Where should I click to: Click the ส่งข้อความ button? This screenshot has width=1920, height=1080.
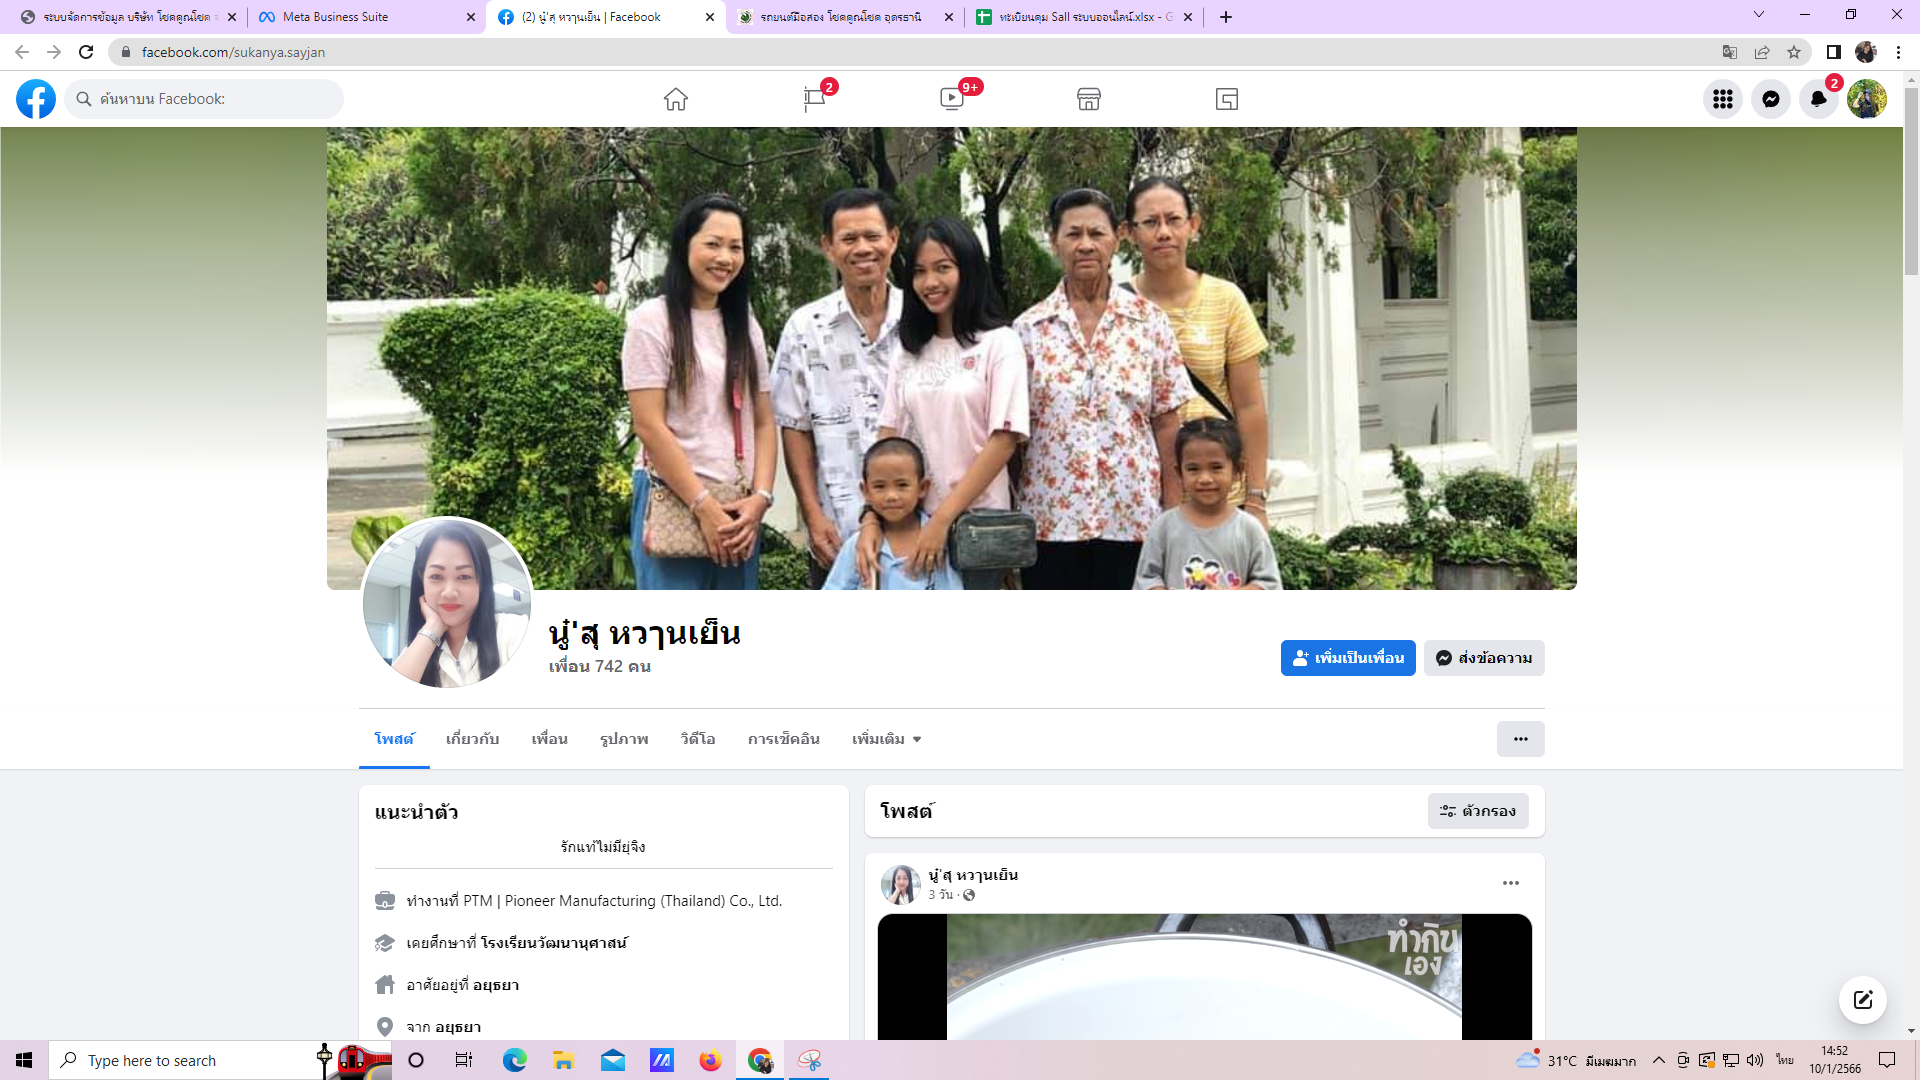pyautogui.click(x=1483, y=658)
